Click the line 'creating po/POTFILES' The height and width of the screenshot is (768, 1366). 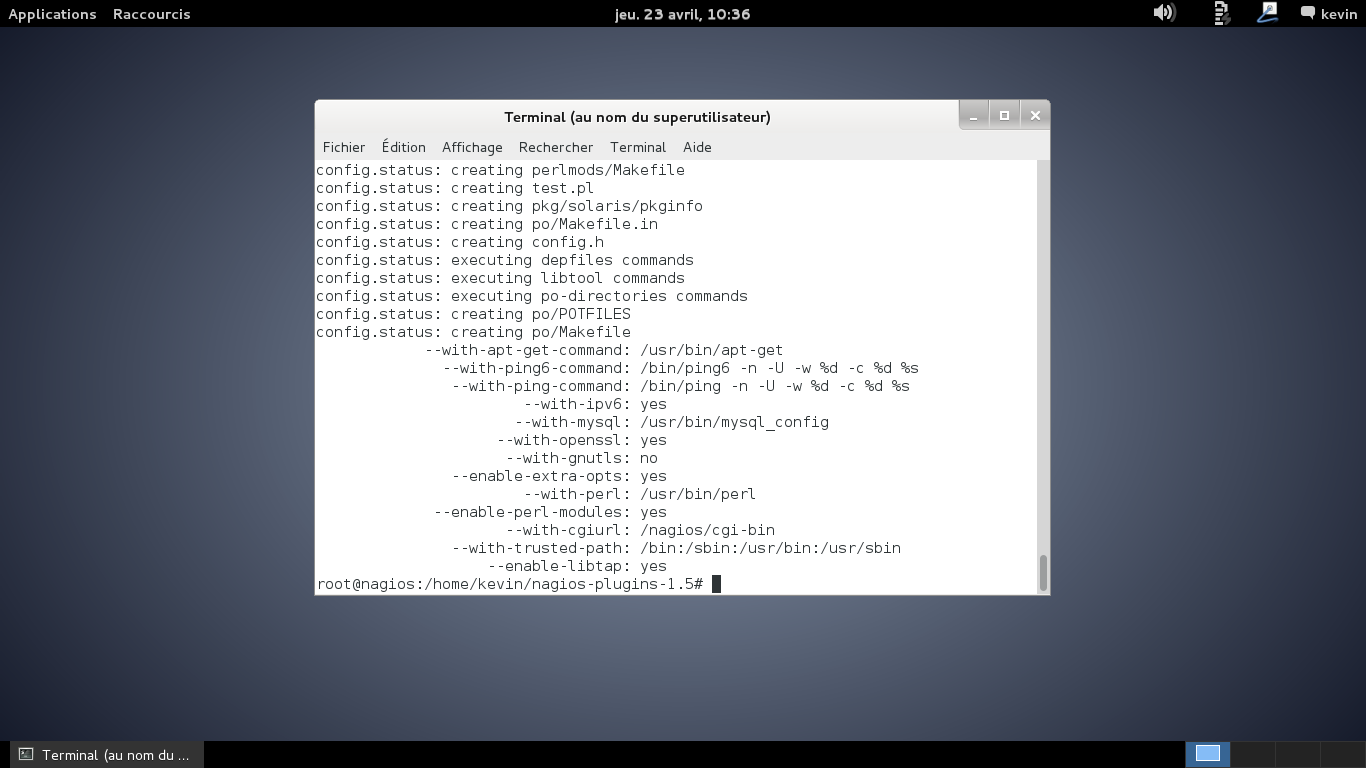474,314
